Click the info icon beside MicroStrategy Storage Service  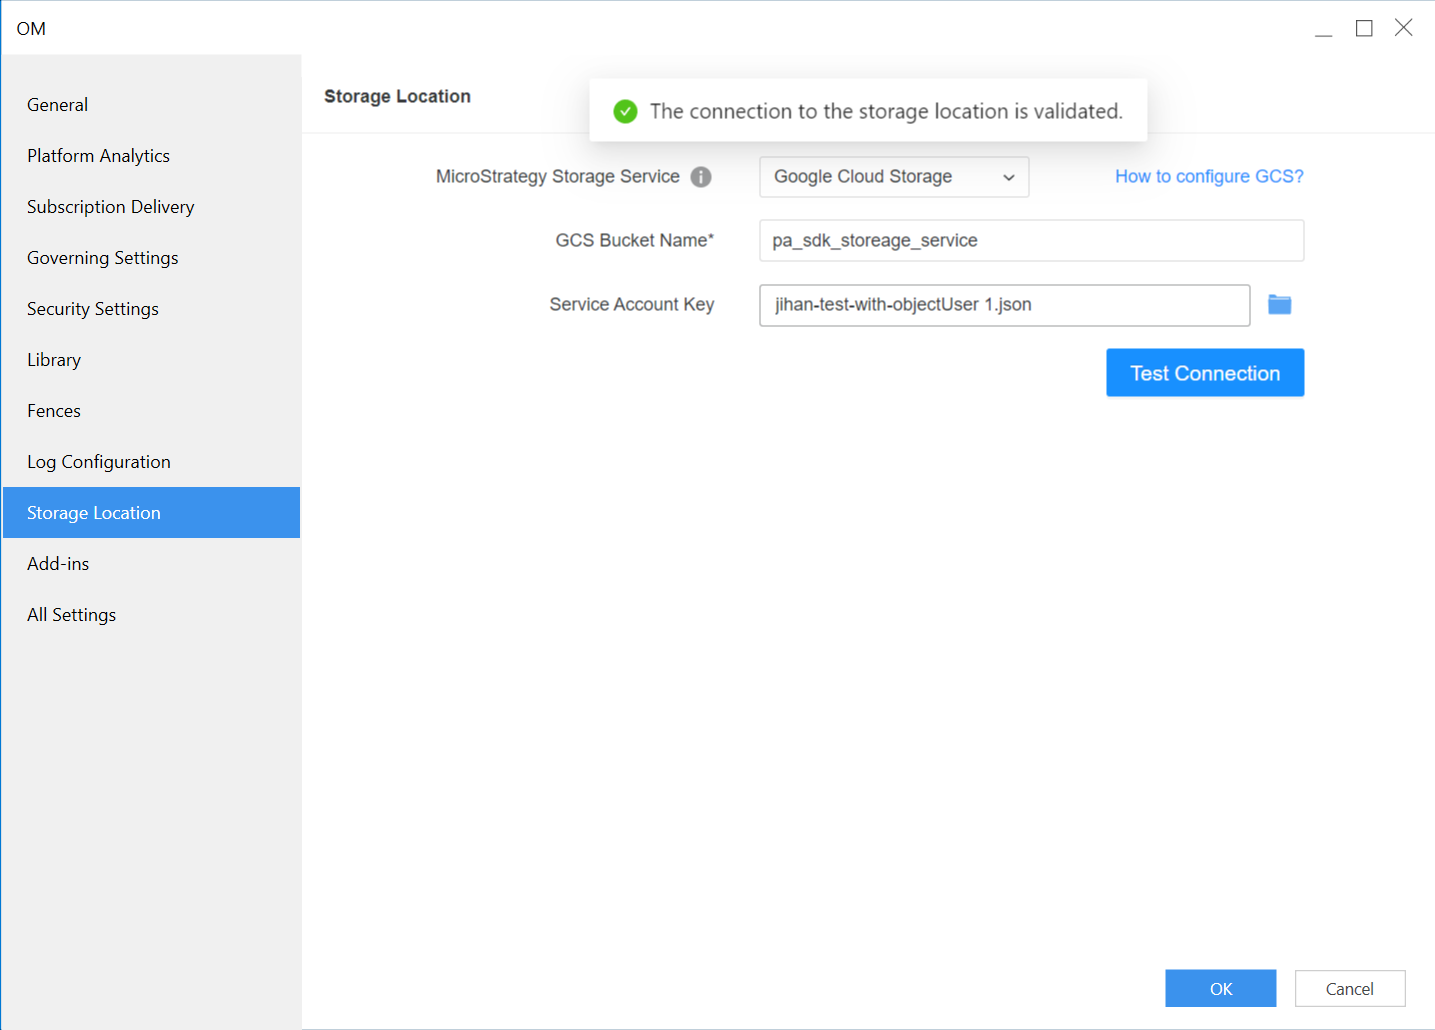tap(701, 177)
